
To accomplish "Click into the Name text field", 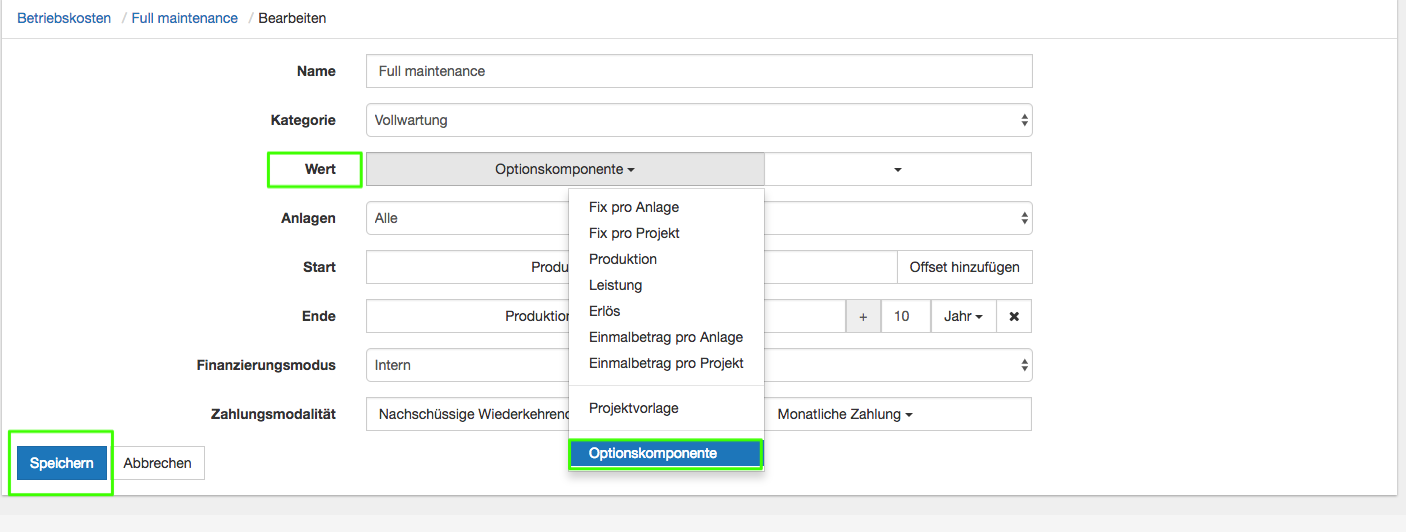I will point(698,71).
